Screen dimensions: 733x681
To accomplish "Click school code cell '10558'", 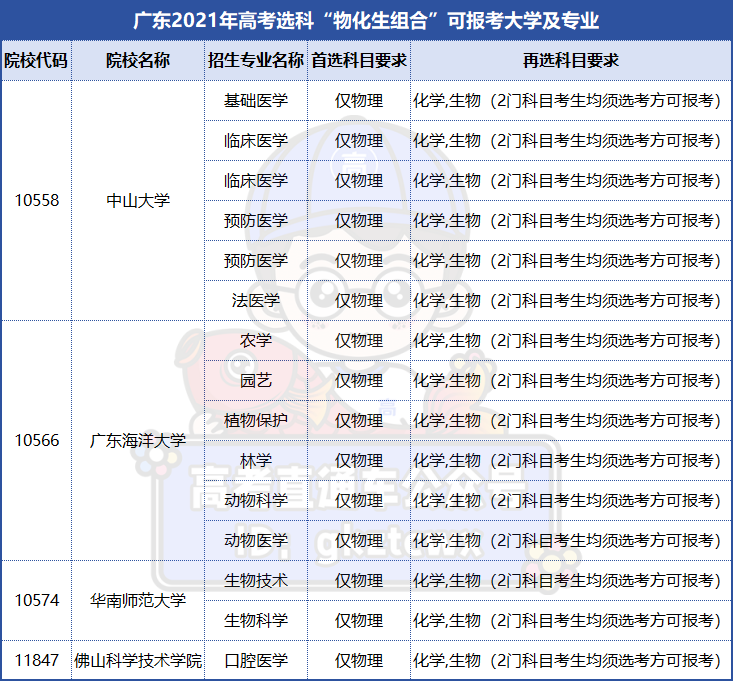I will (36, 201).
